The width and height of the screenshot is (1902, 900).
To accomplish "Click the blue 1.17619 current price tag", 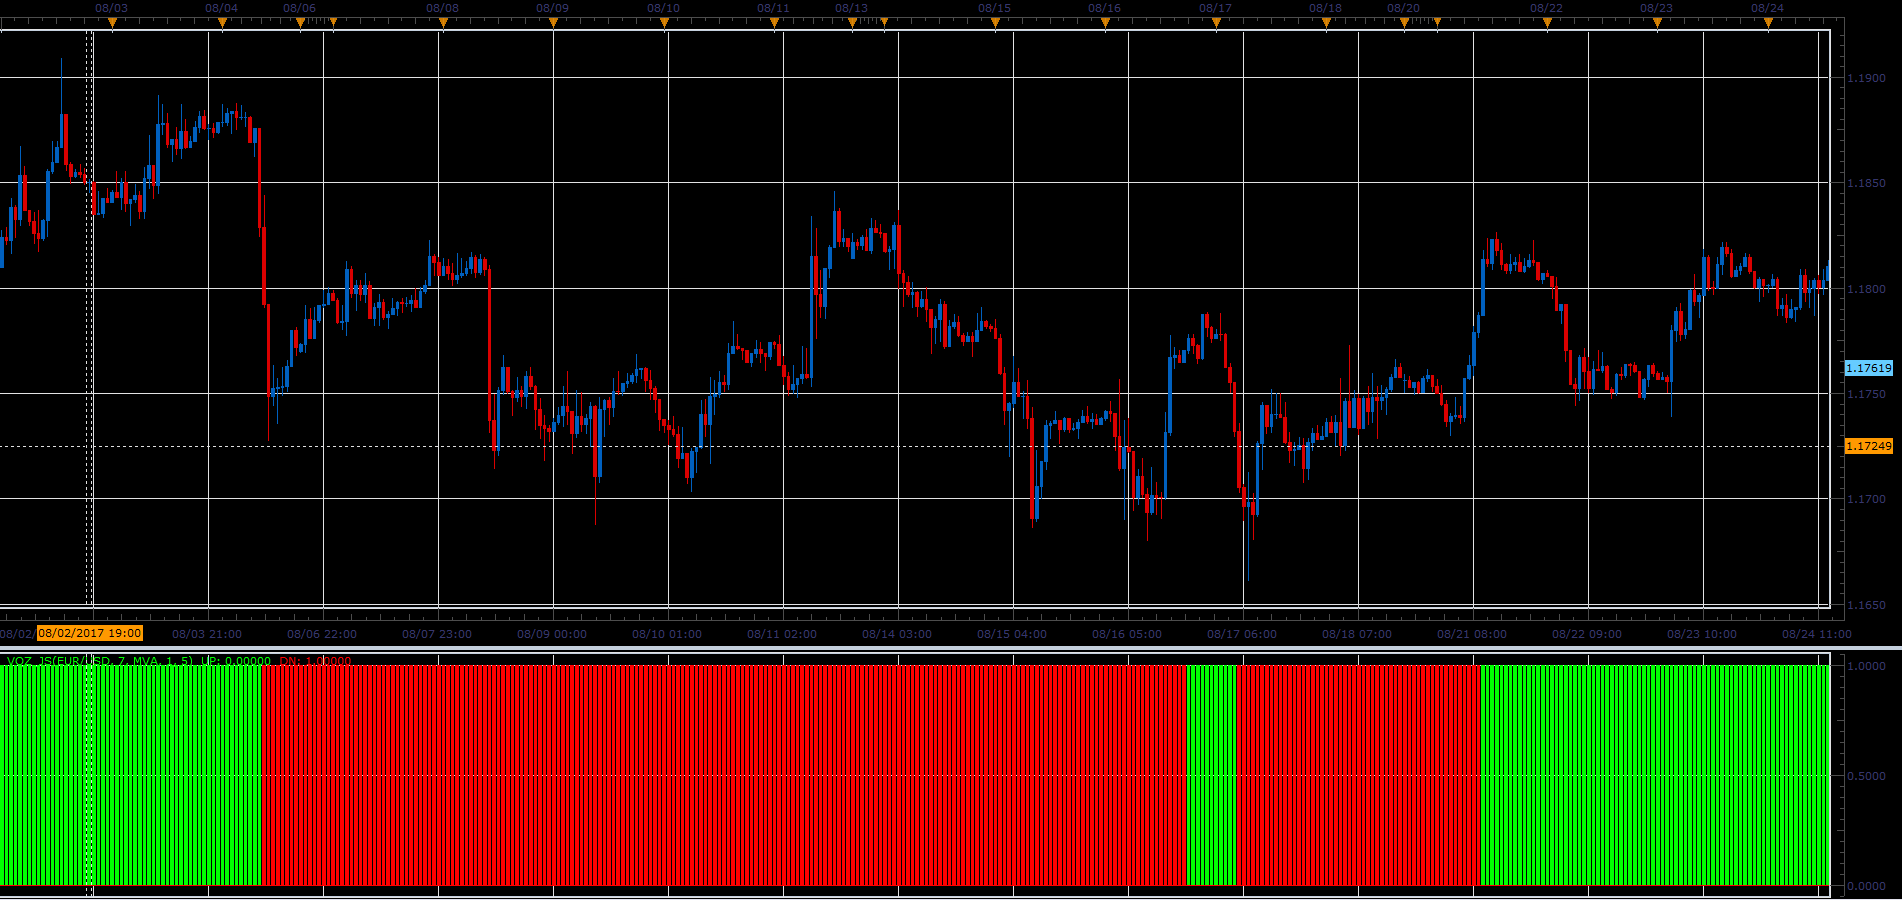I will 1868,368.
